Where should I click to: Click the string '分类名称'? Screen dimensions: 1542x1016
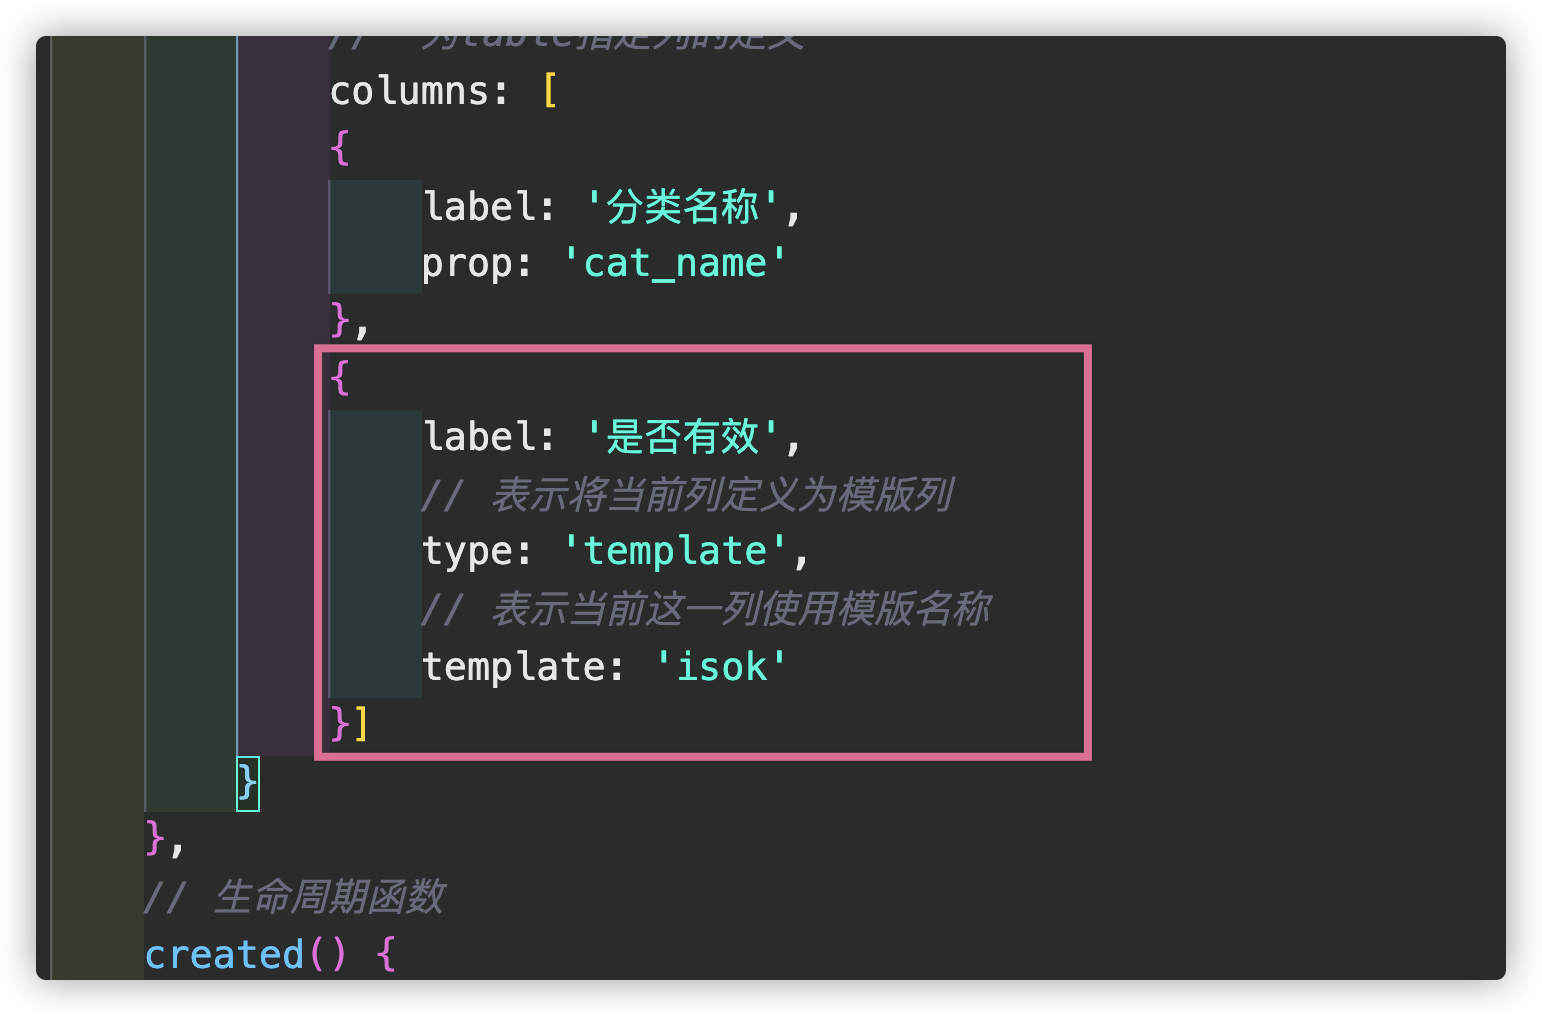pos(681,207)
